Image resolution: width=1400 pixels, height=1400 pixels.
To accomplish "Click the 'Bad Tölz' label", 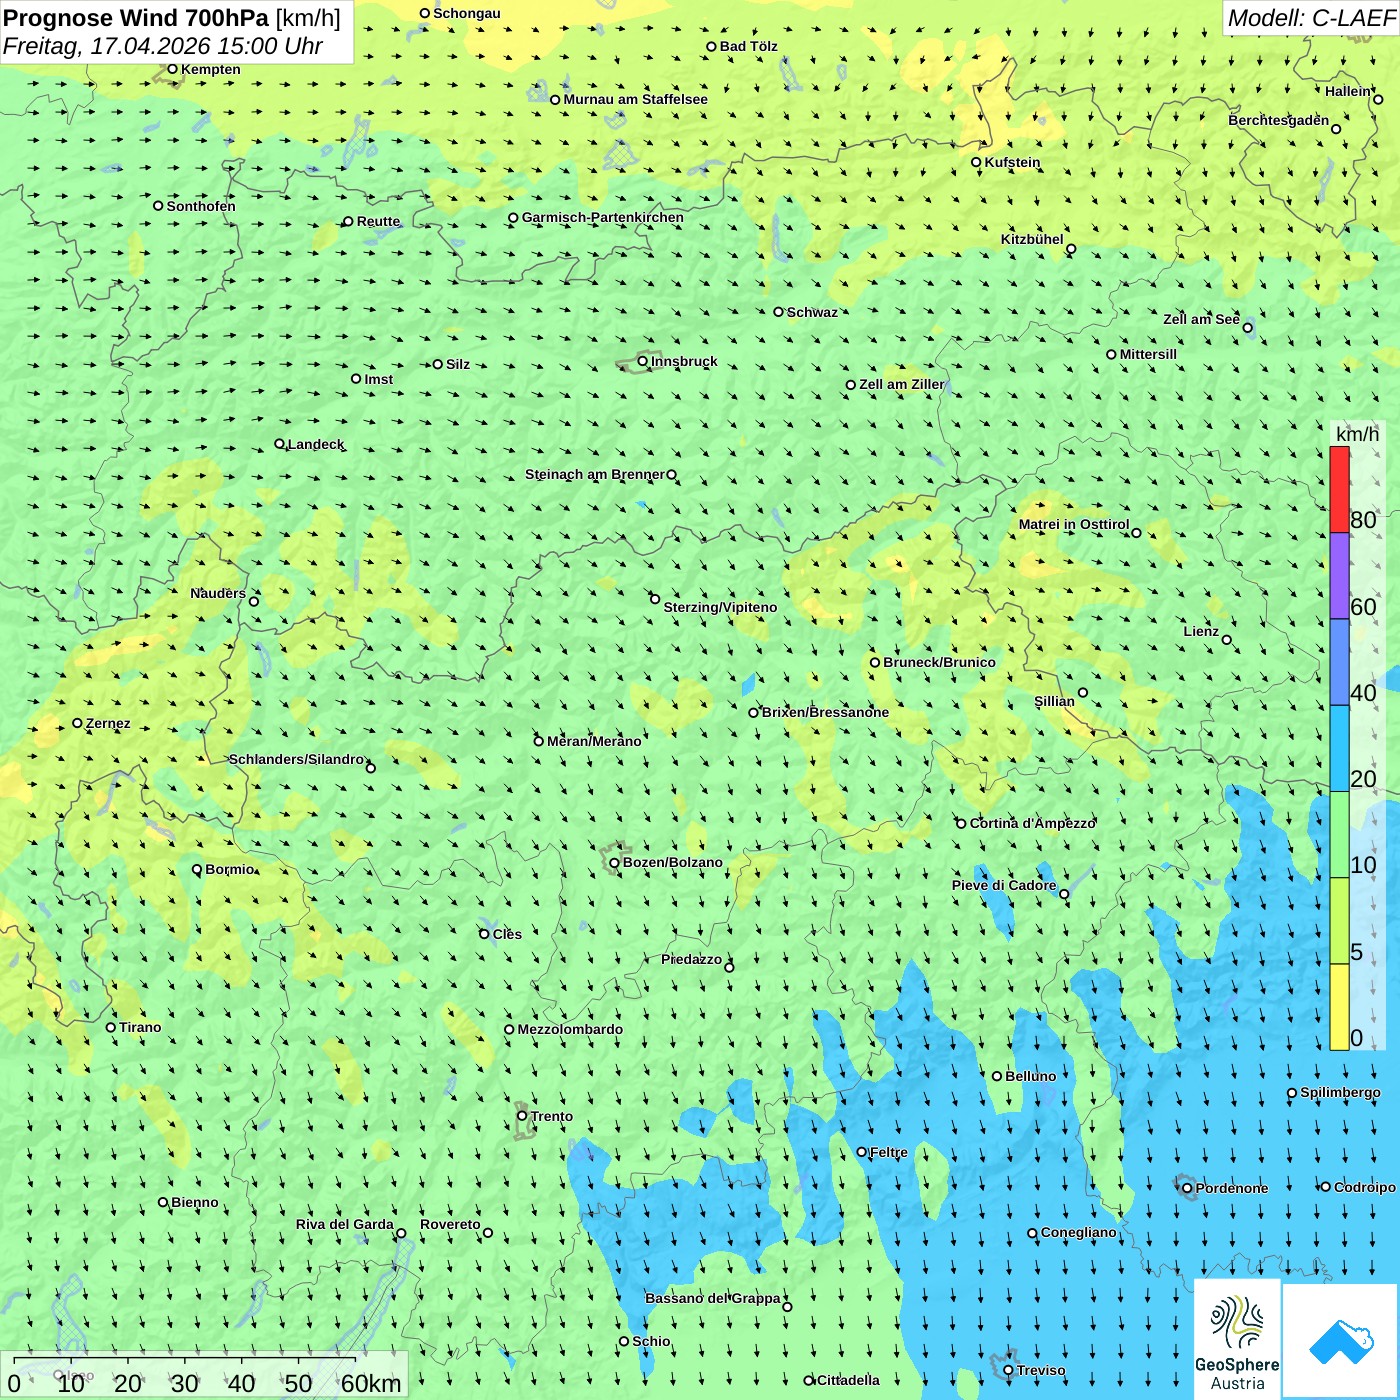I will (749, 46).
